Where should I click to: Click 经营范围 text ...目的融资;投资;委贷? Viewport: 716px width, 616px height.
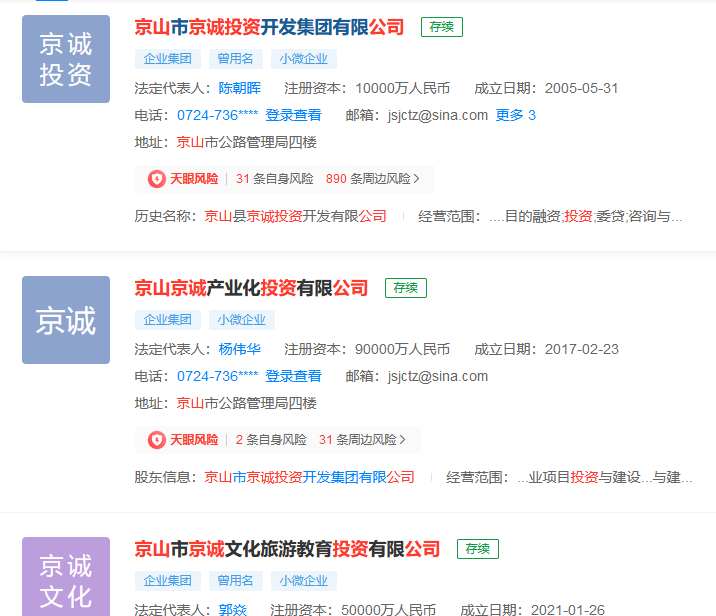click(586, 216)
